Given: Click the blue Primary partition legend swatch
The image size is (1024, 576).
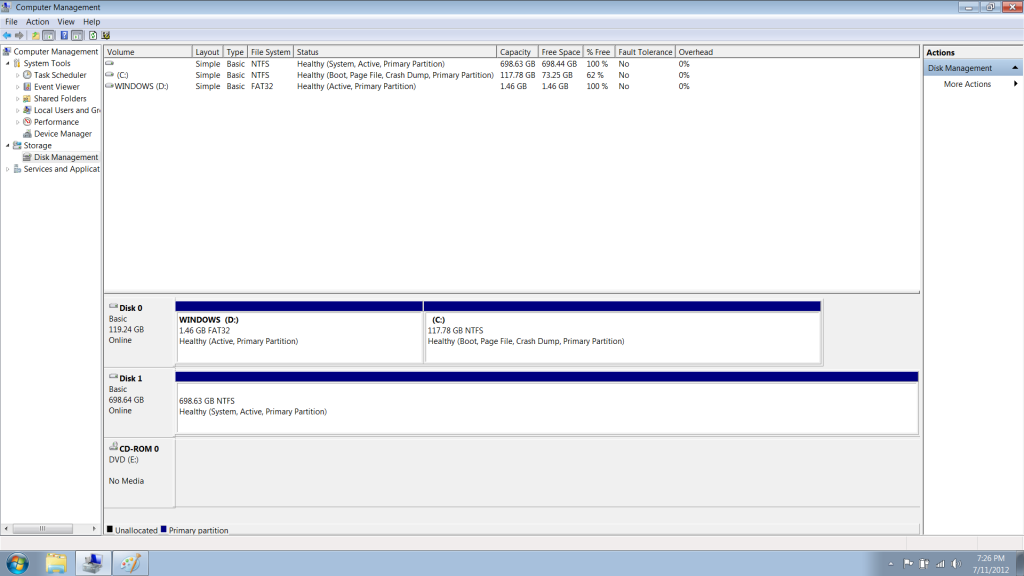Looking at the screenshot, I should point(164,530).
